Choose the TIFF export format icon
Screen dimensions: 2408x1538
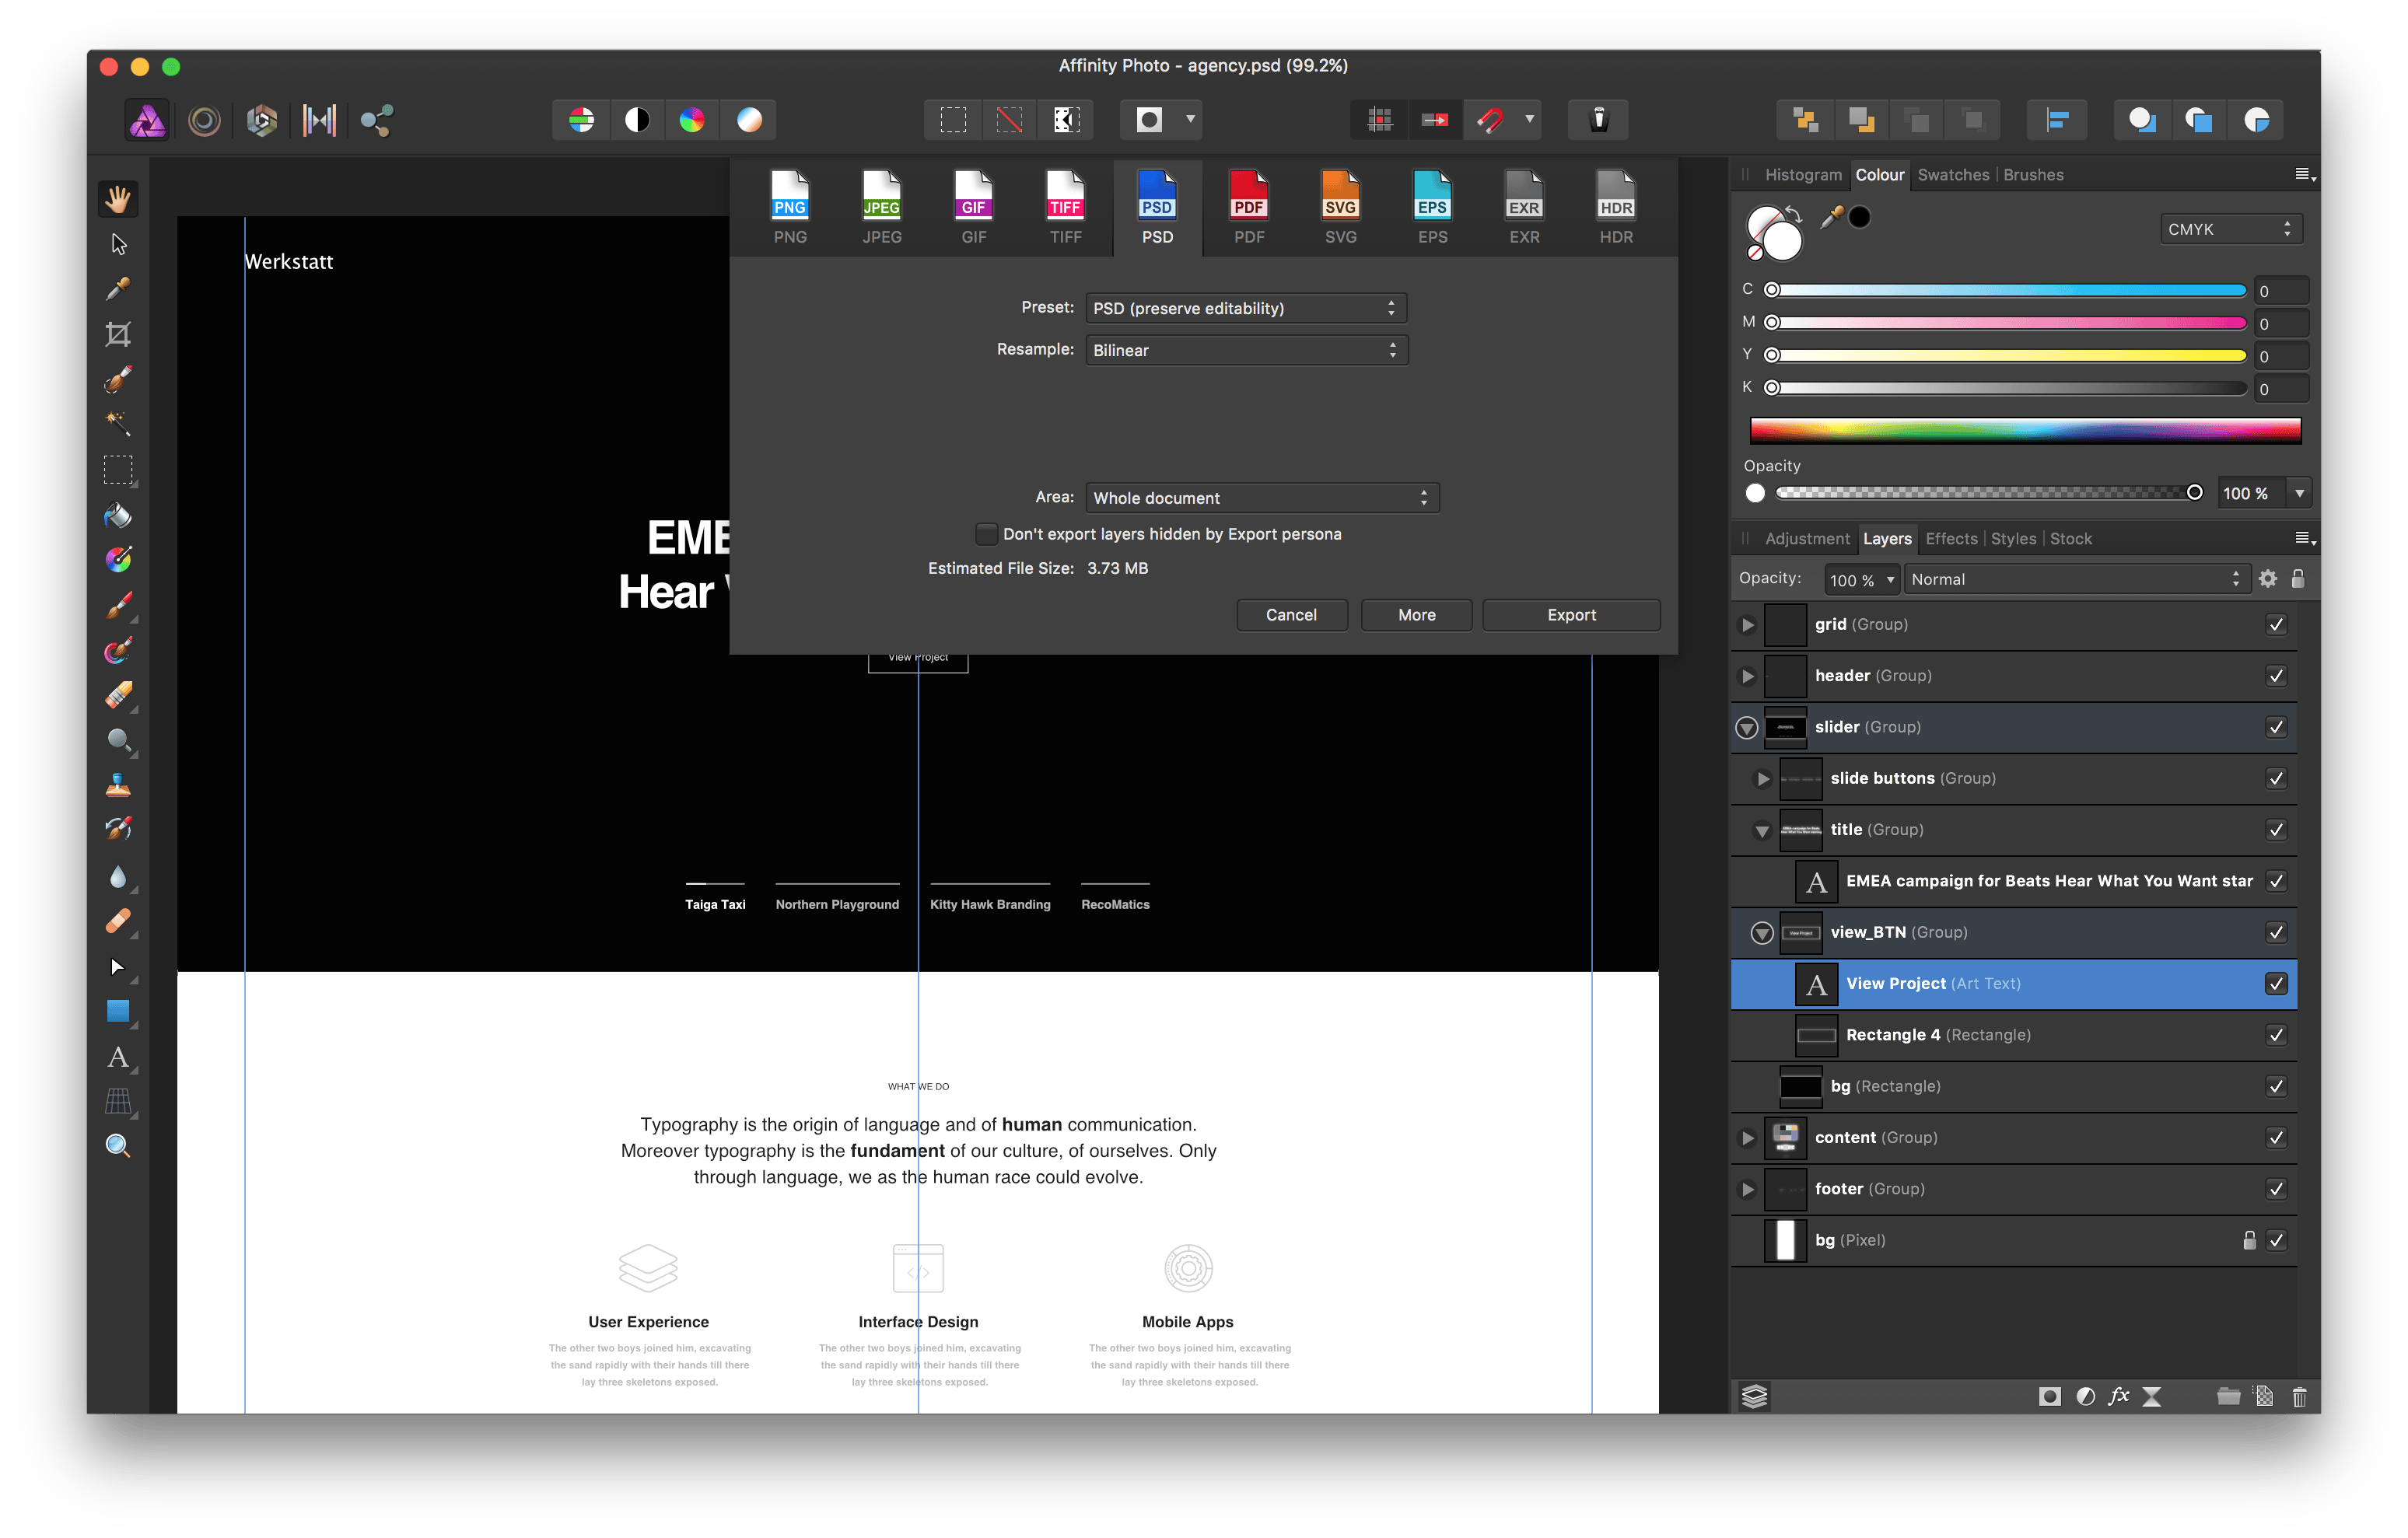tap(1065, 208)
